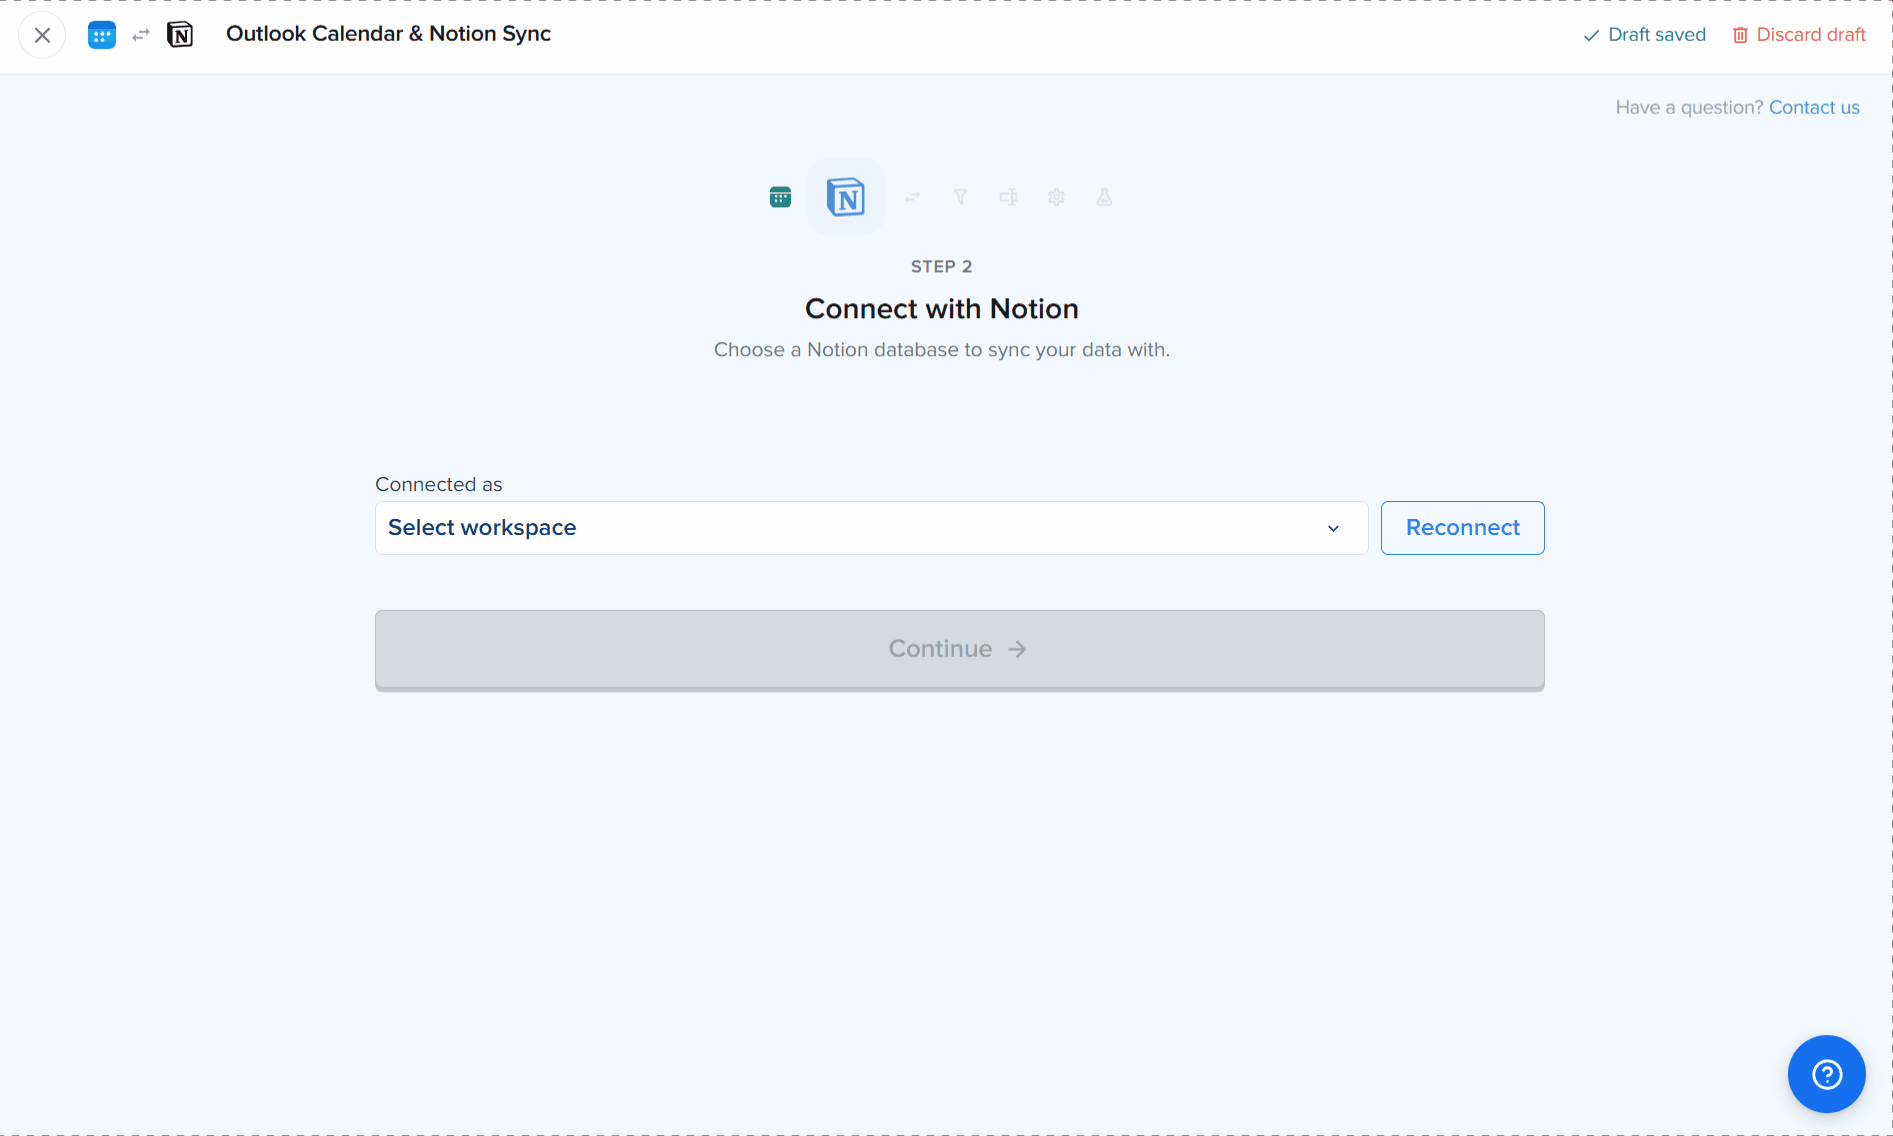Open the Select workspace dropdown
The height and width of the screenshot is (1136, 1893).
click(x=871, y=528)
